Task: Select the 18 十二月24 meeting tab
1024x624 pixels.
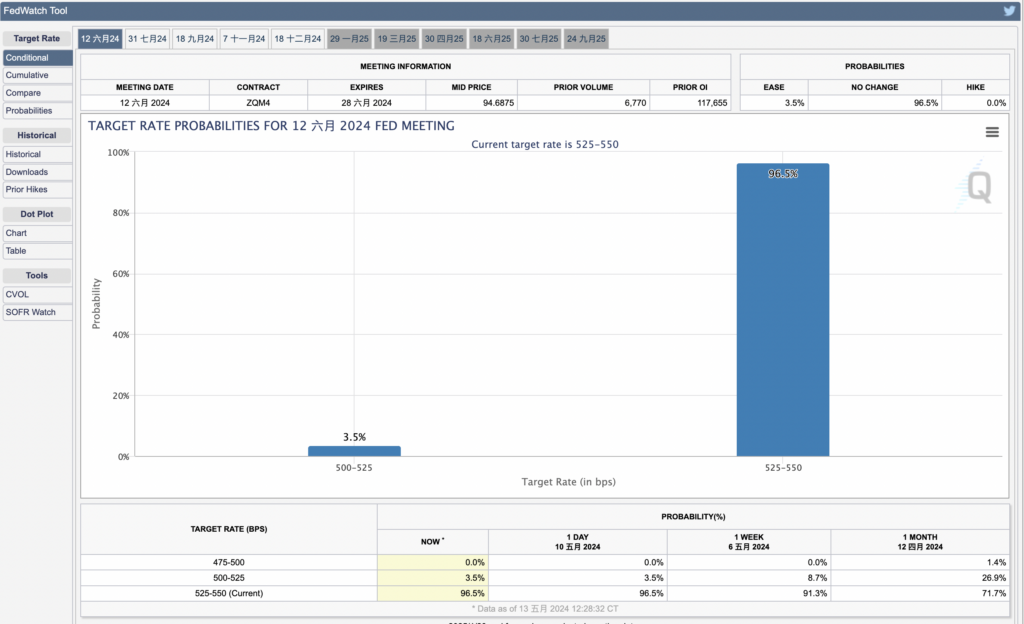Action: [x=297, y=39]
